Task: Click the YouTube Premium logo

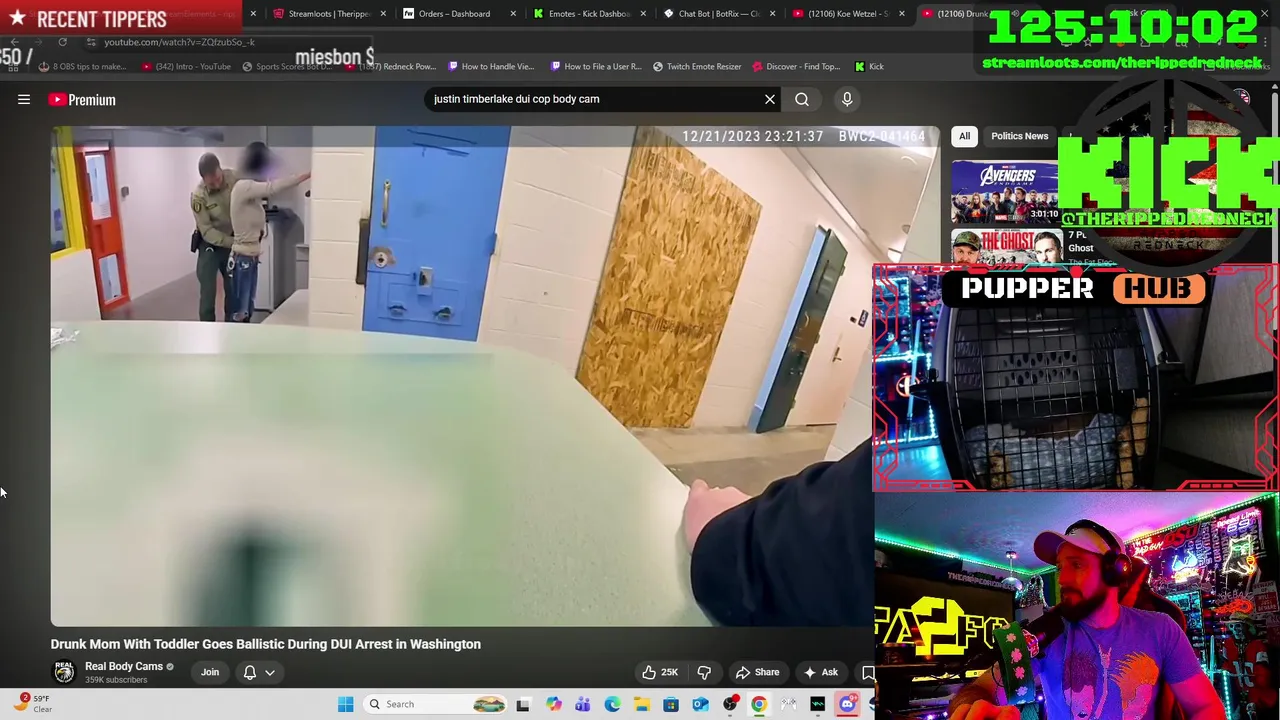Action: [x=82, y=99]
